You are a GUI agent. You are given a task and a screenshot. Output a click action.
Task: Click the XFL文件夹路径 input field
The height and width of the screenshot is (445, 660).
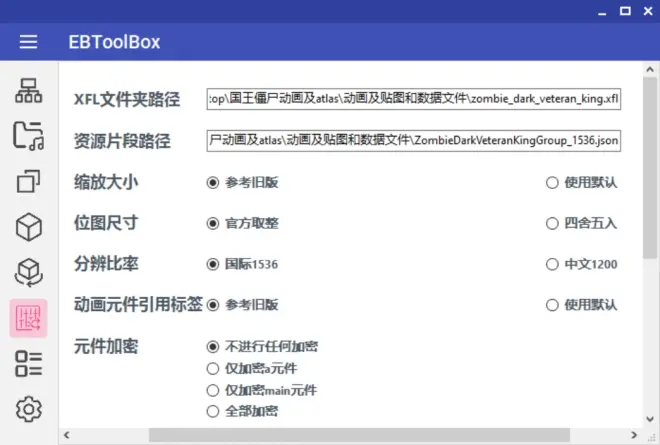pos(414,99)
